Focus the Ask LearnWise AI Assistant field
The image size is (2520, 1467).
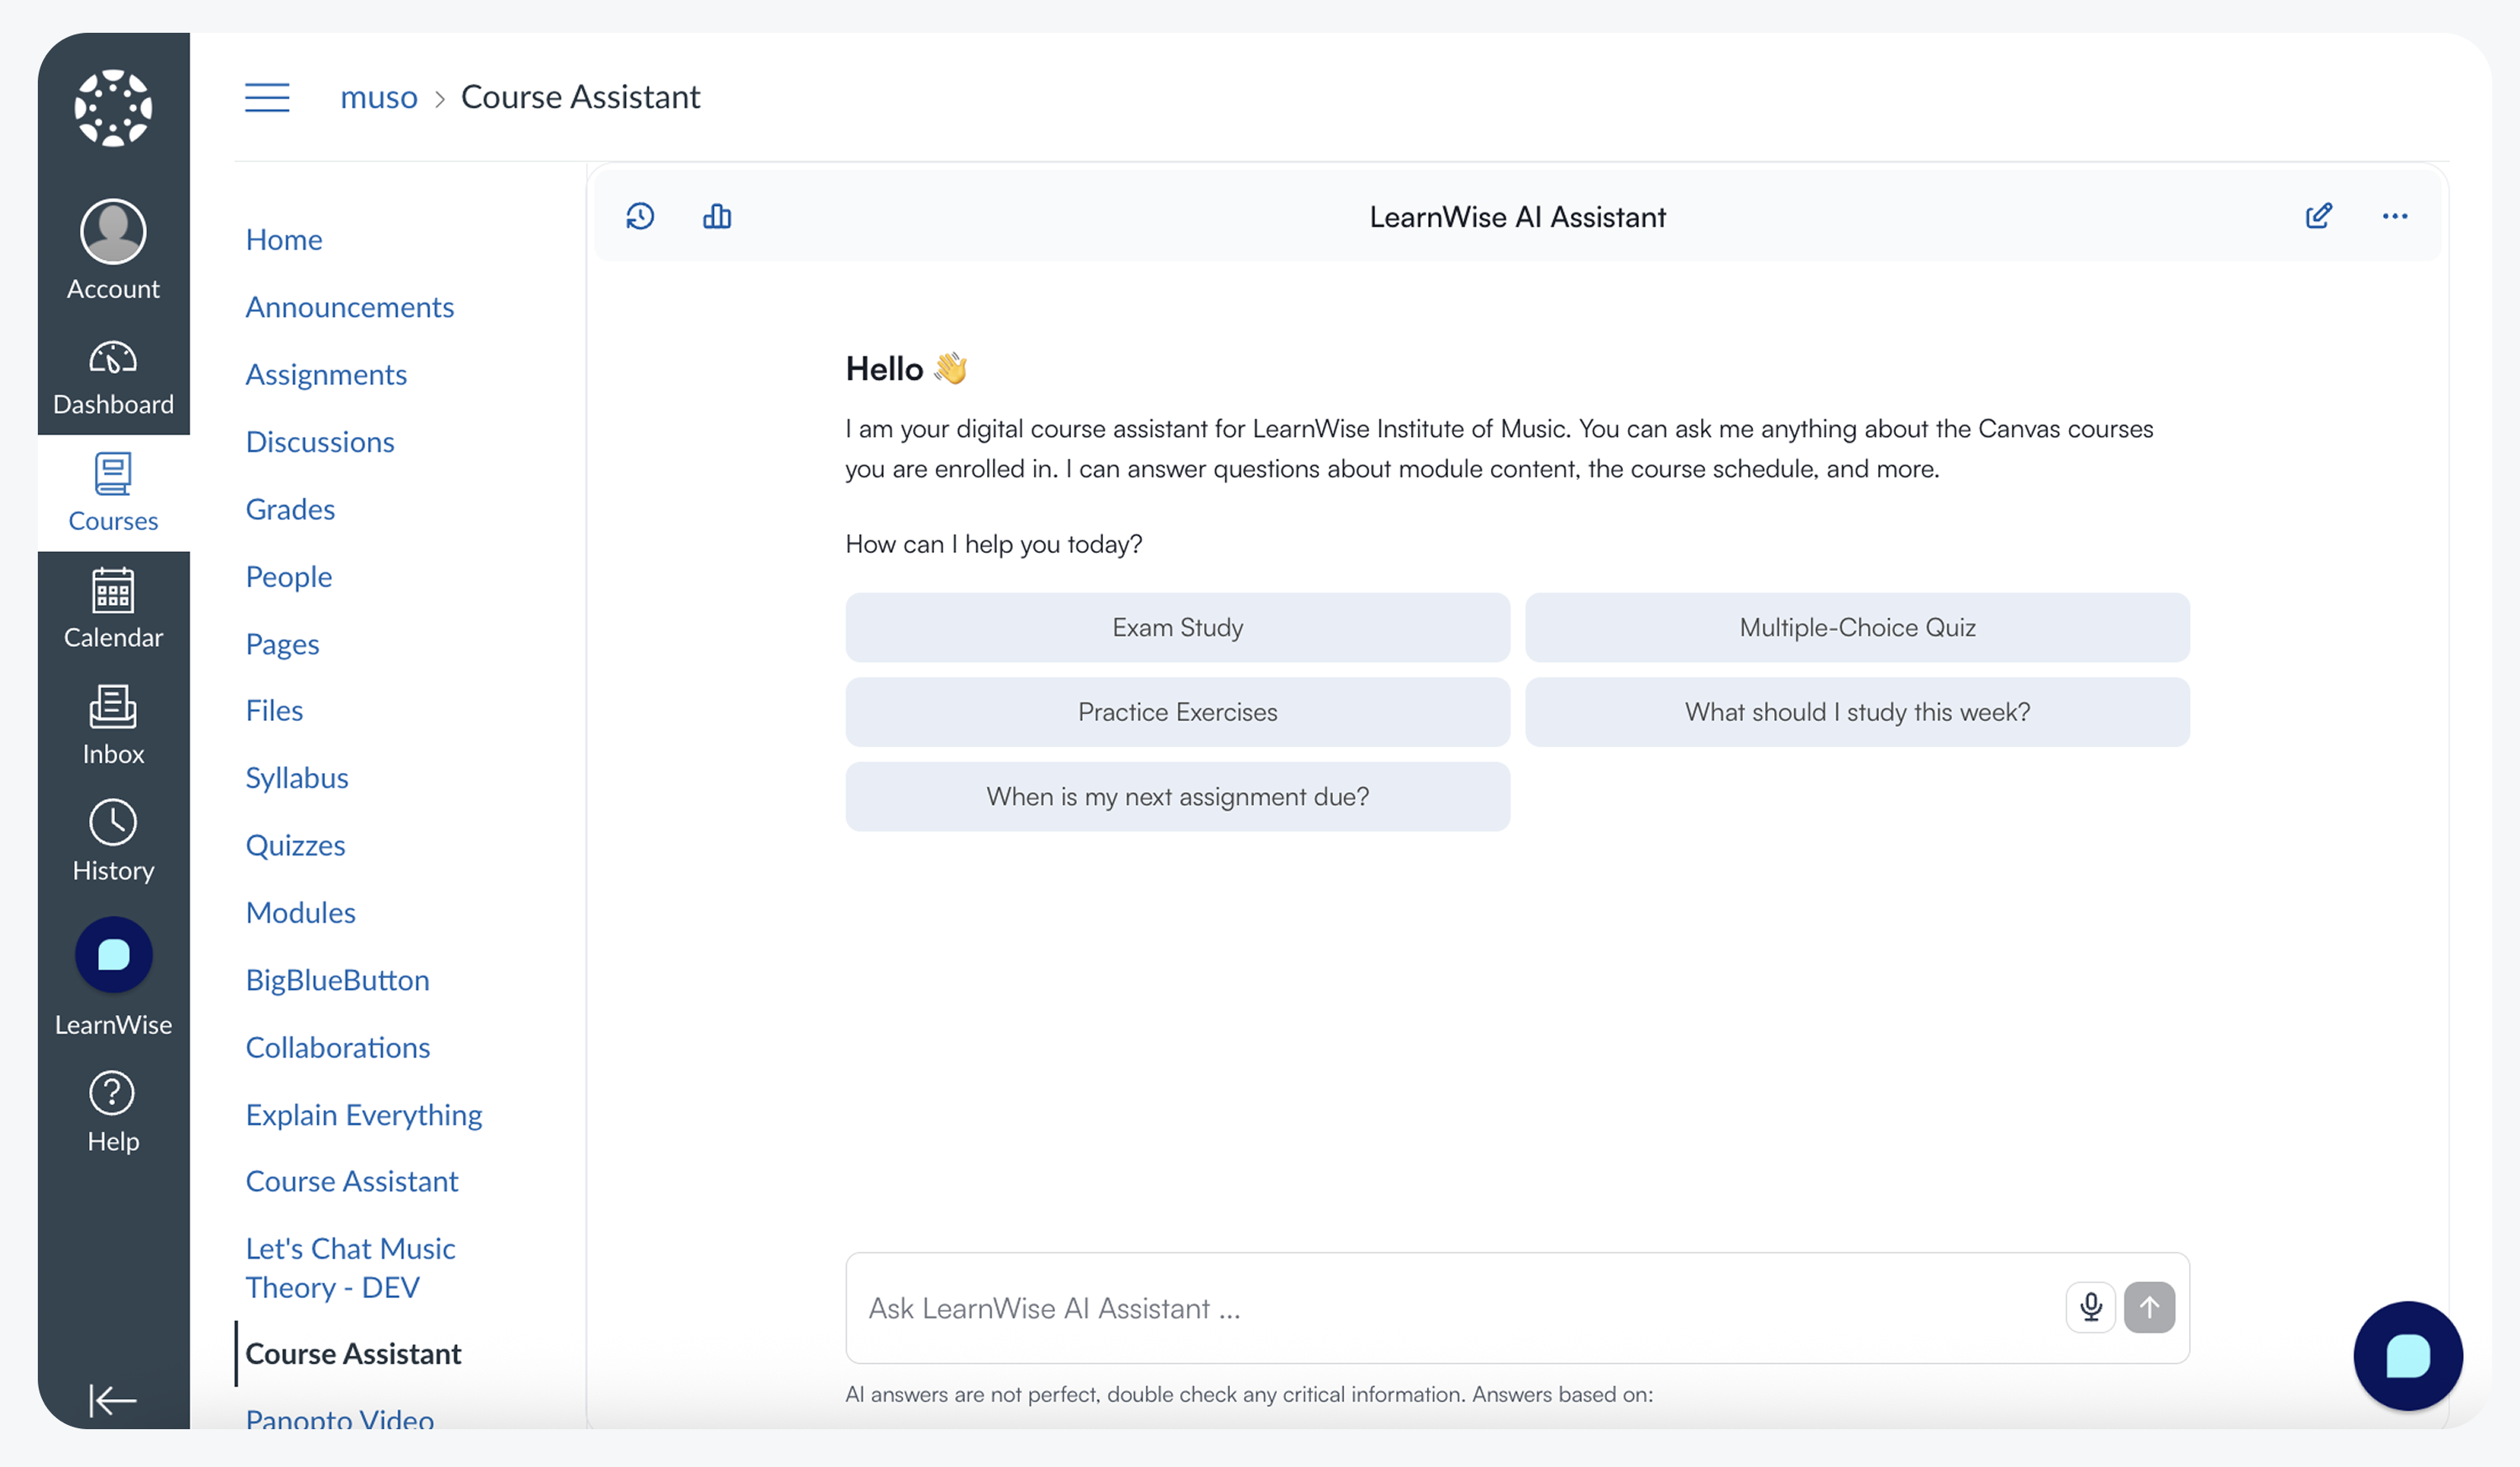coord(1450,1307)
